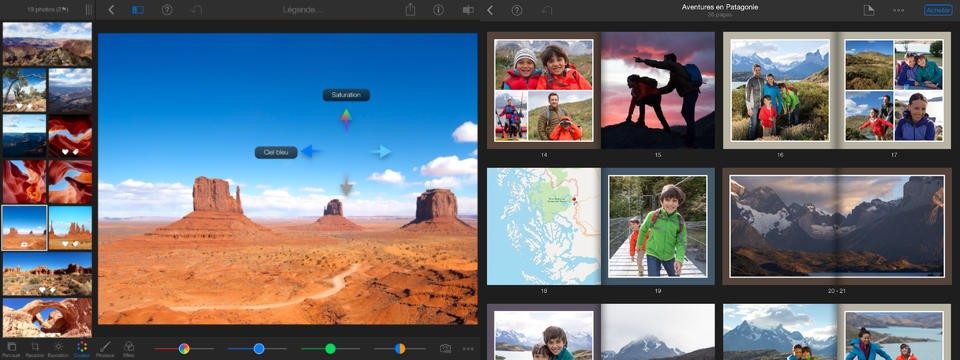Open book page 17 four-photo grid
This screenshot has width=960, height=360.
[894, 90]
